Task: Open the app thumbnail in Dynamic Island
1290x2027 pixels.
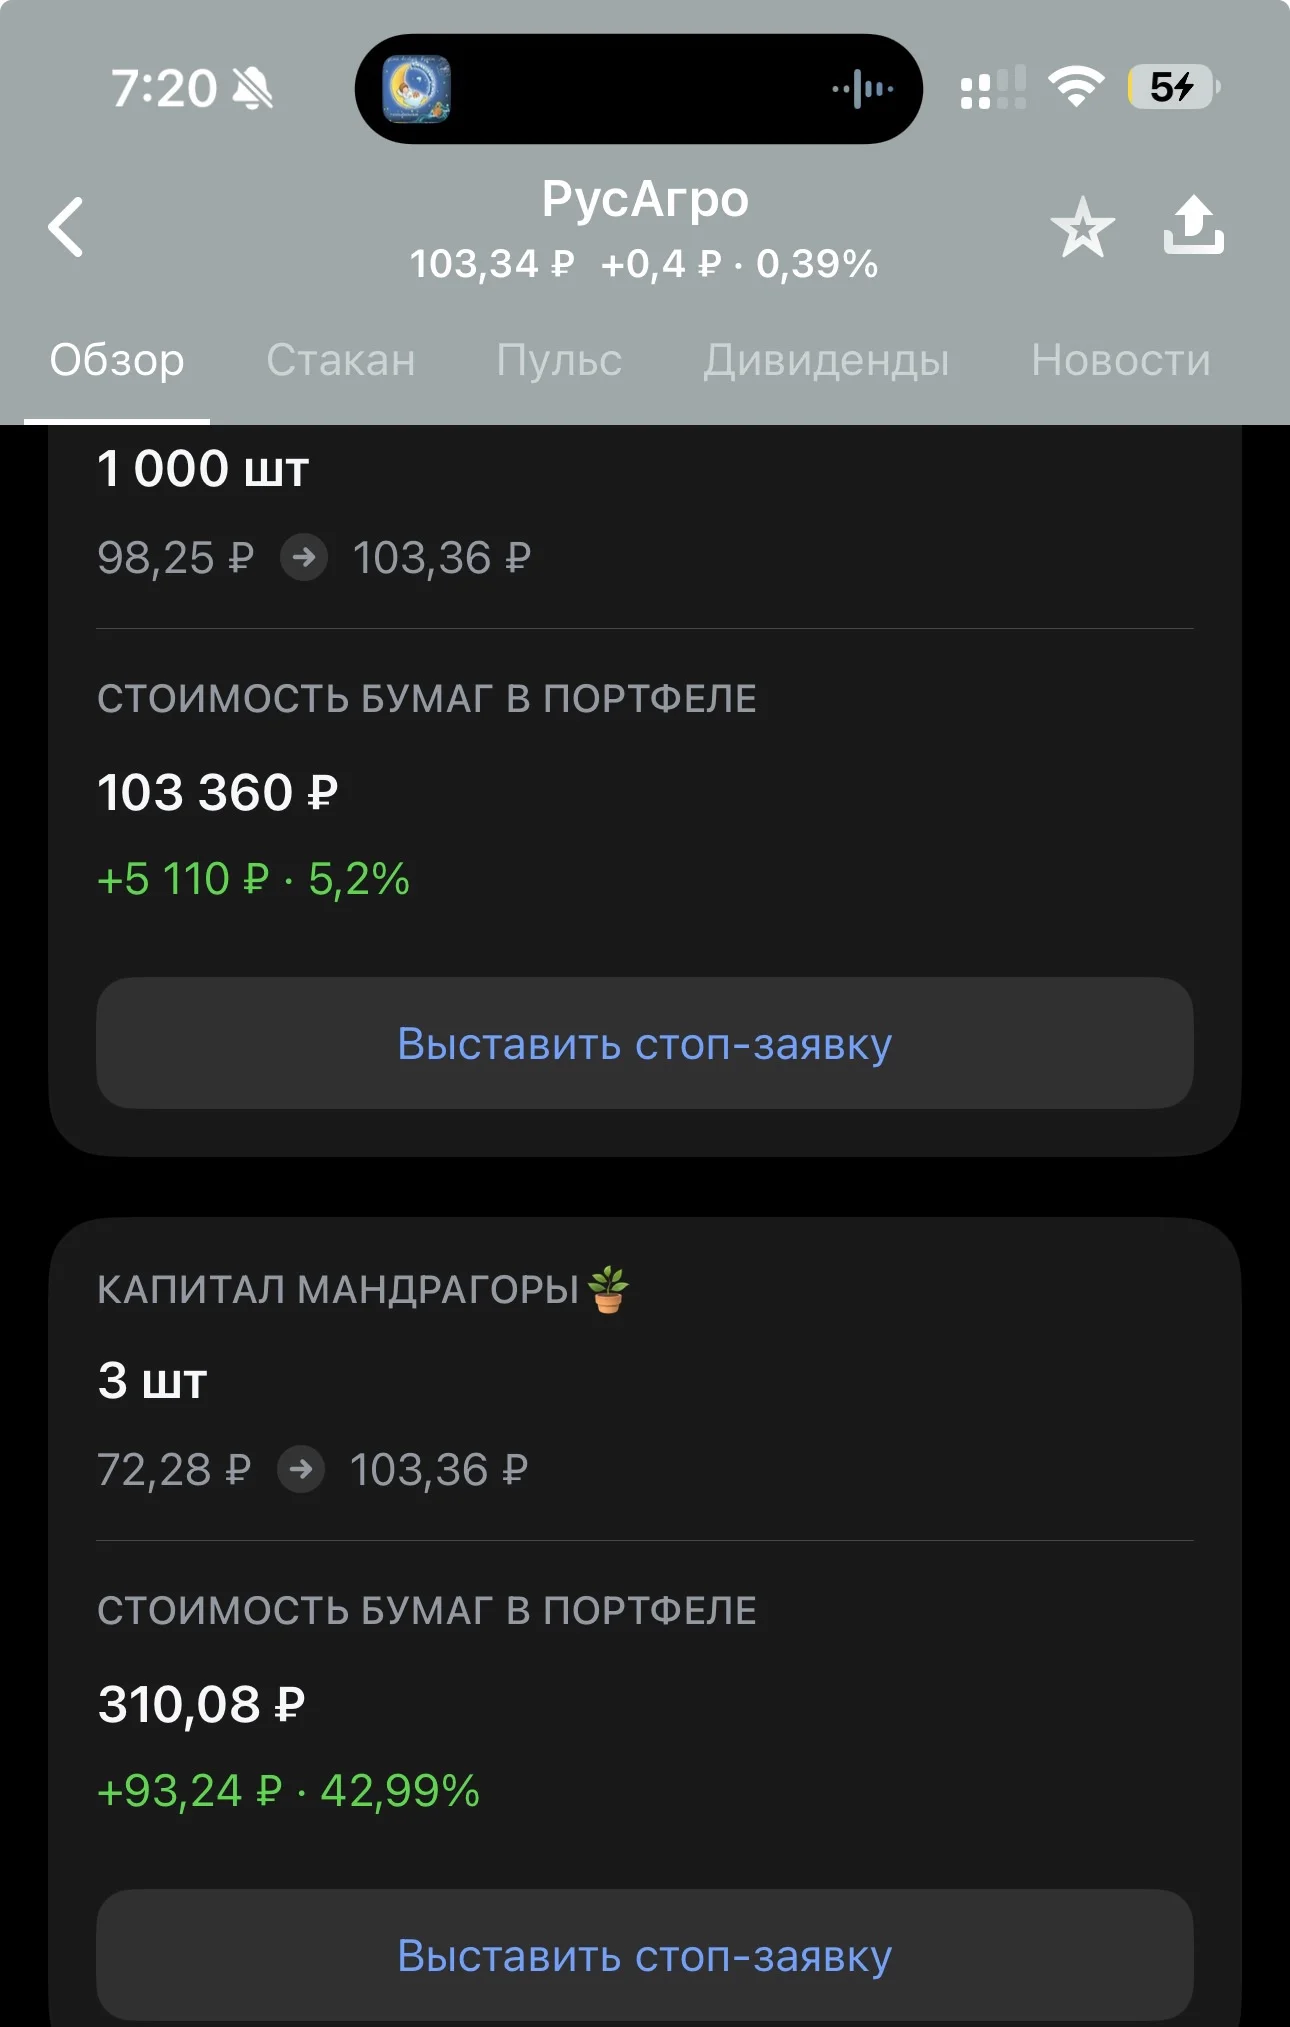Action: tap(416, 89)
